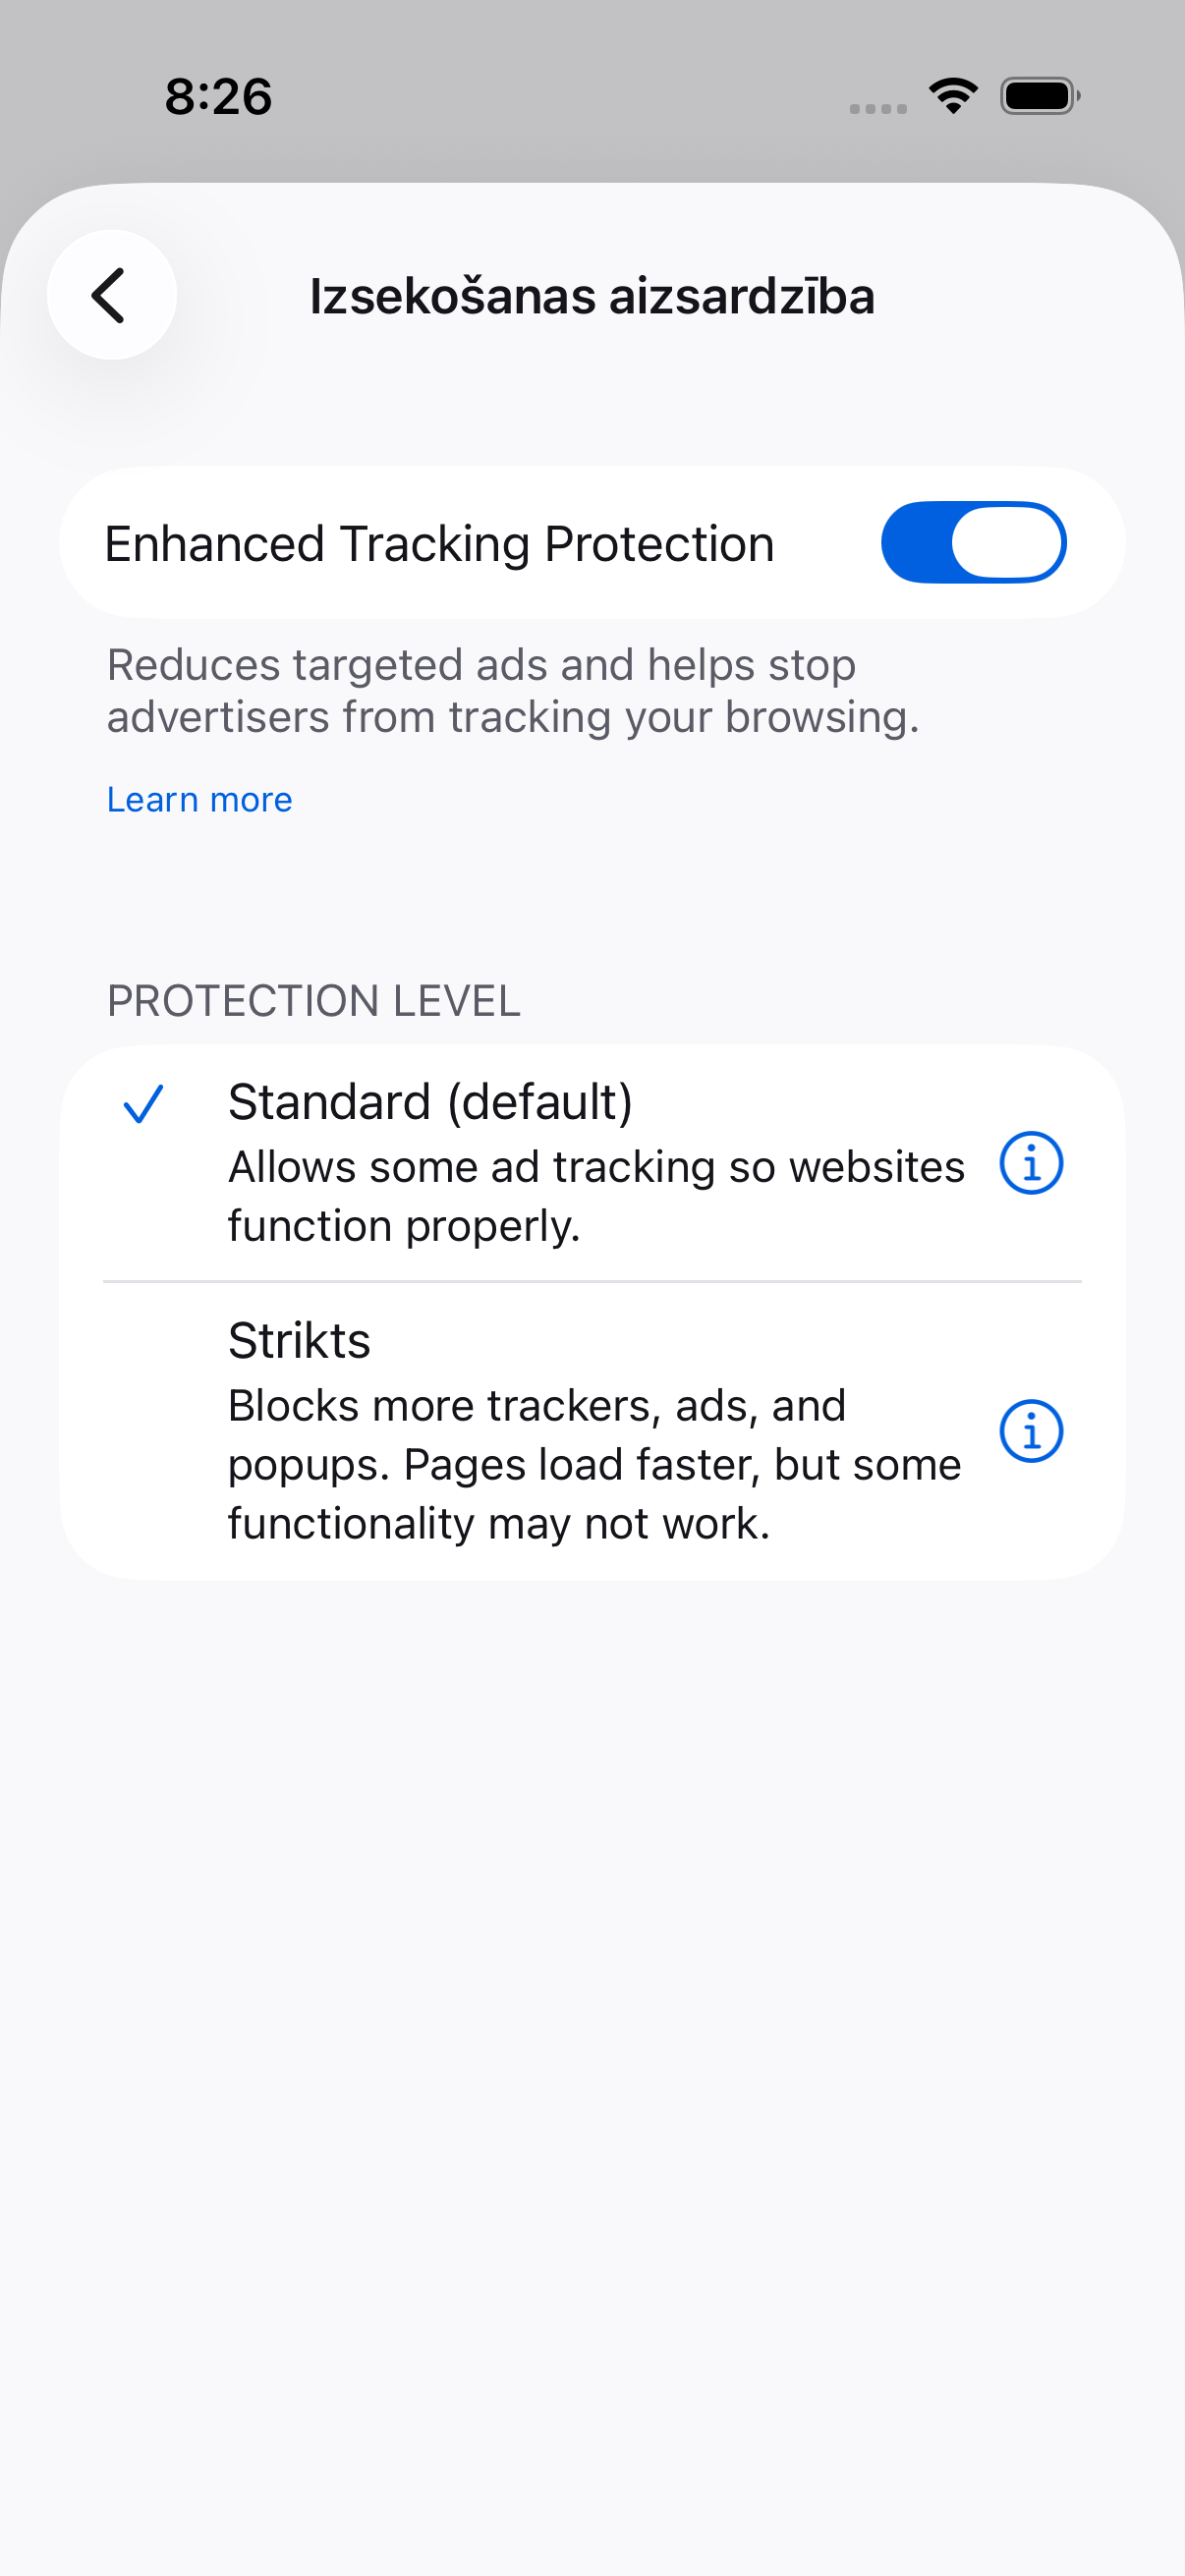Click 'Reduces targeted ads' description text

point(513,691)
